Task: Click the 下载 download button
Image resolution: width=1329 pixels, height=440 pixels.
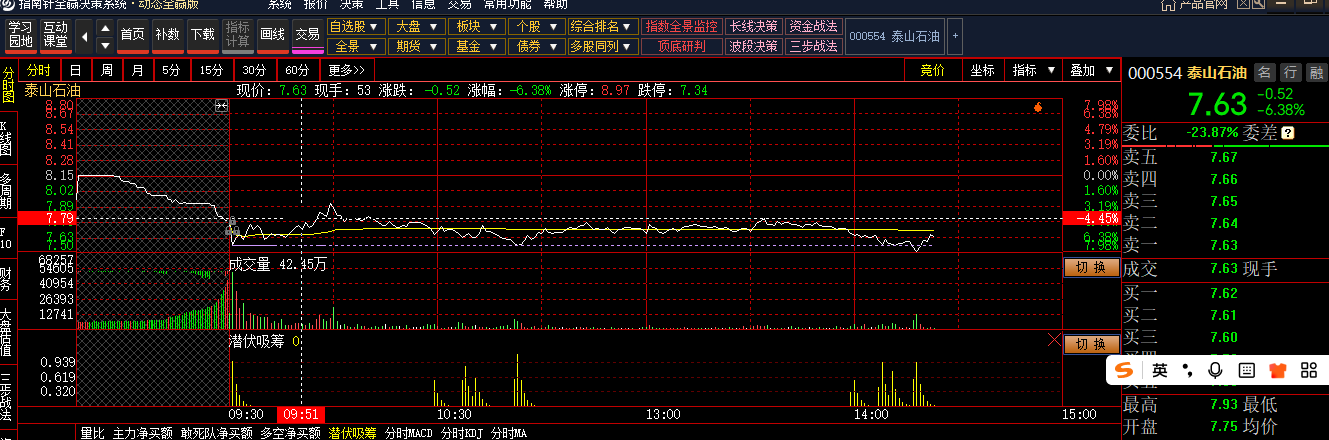Action: [202, 35]
